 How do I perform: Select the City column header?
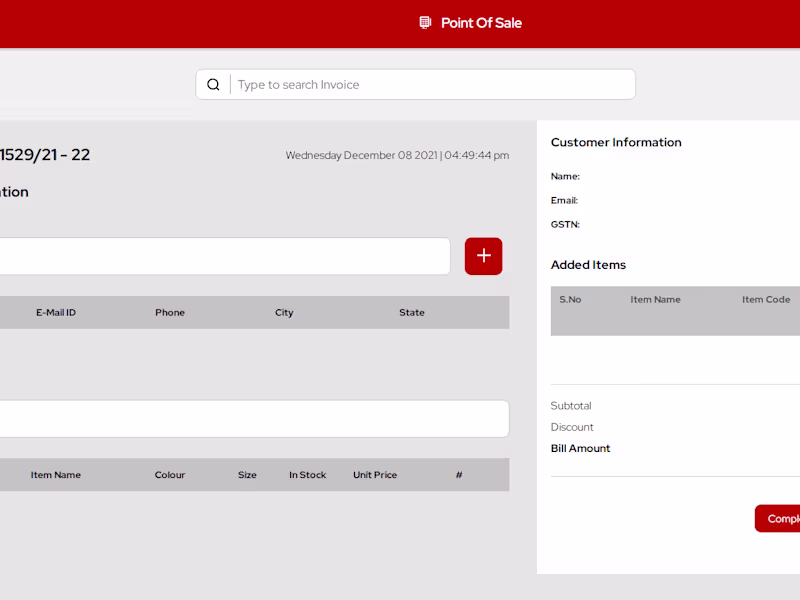284,313
